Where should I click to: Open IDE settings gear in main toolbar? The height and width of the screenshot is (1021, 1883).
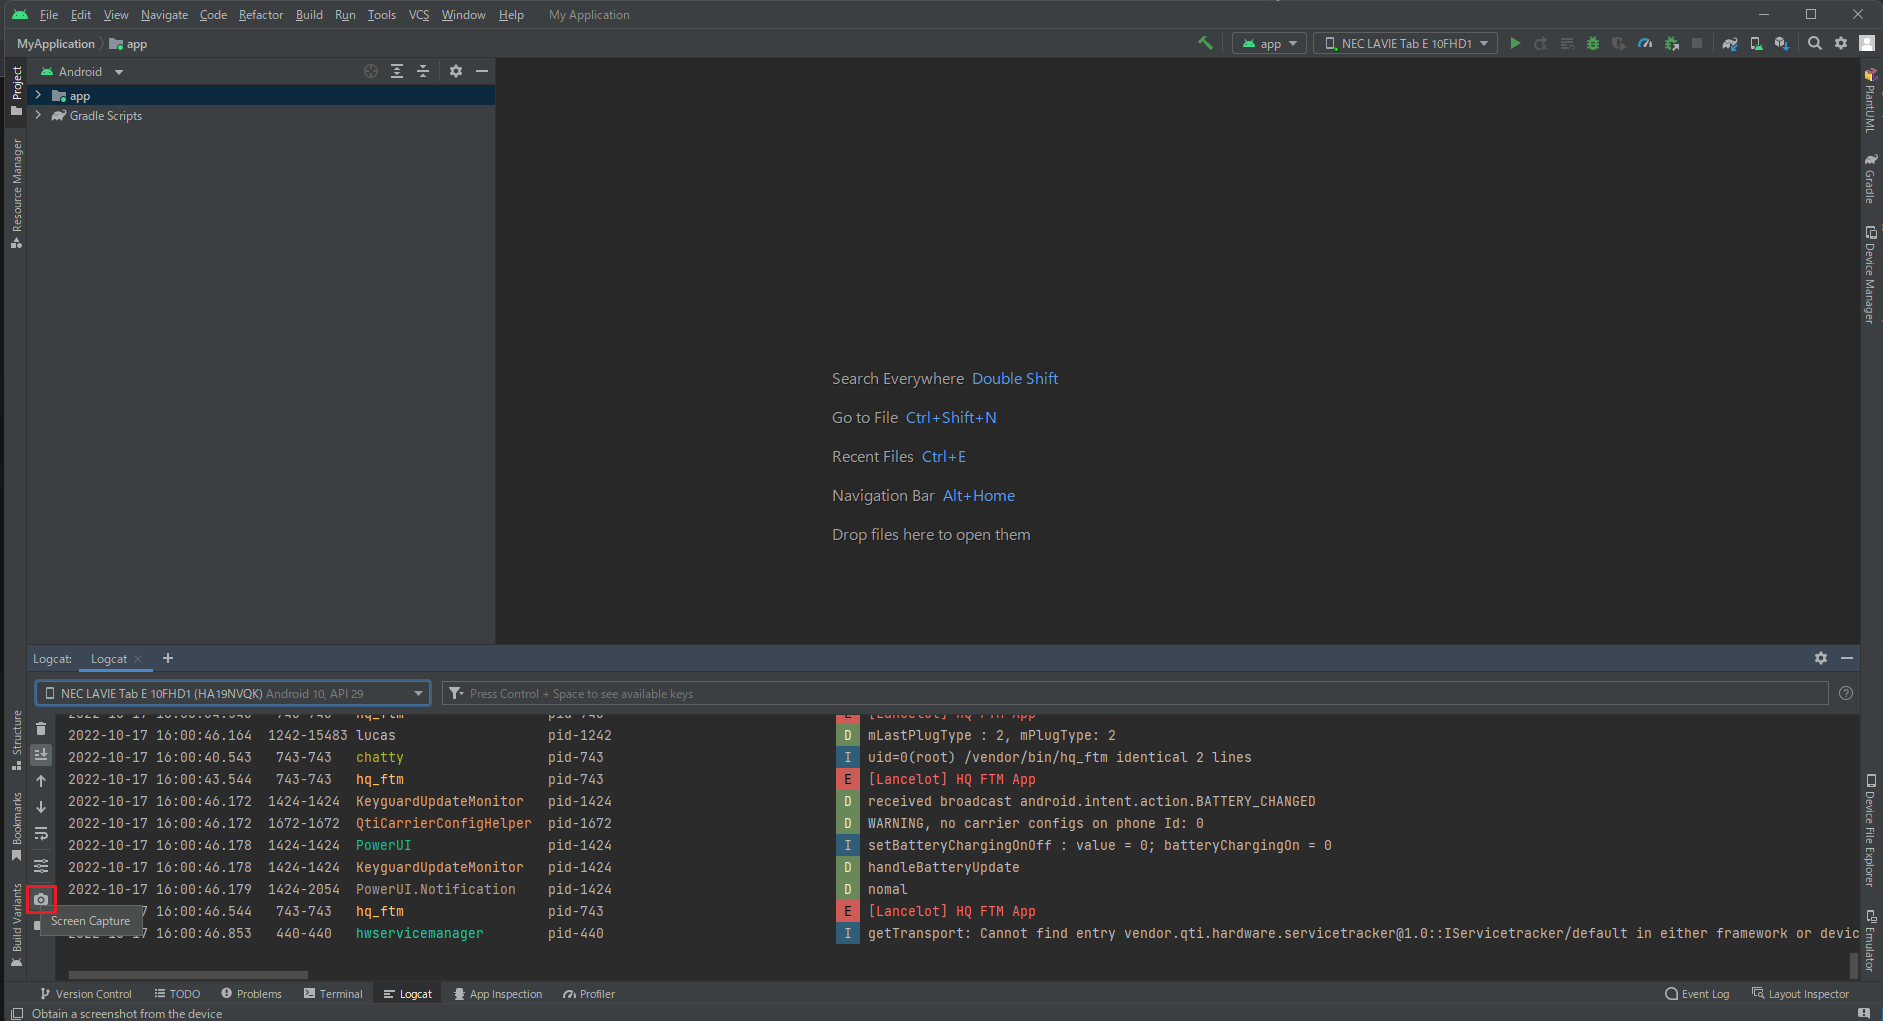pos(1841,43)
